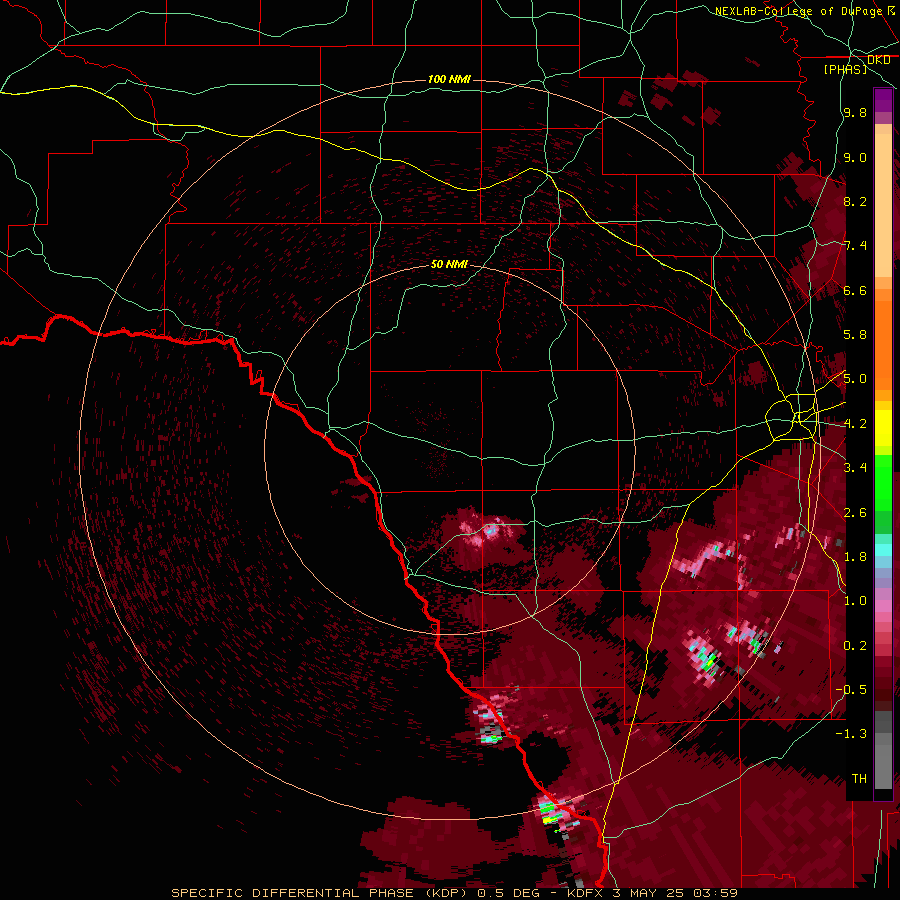Click SPECIFIC DIFFERENTIAL PHASE in the caption
900x900 pixels.
(292, 893)
